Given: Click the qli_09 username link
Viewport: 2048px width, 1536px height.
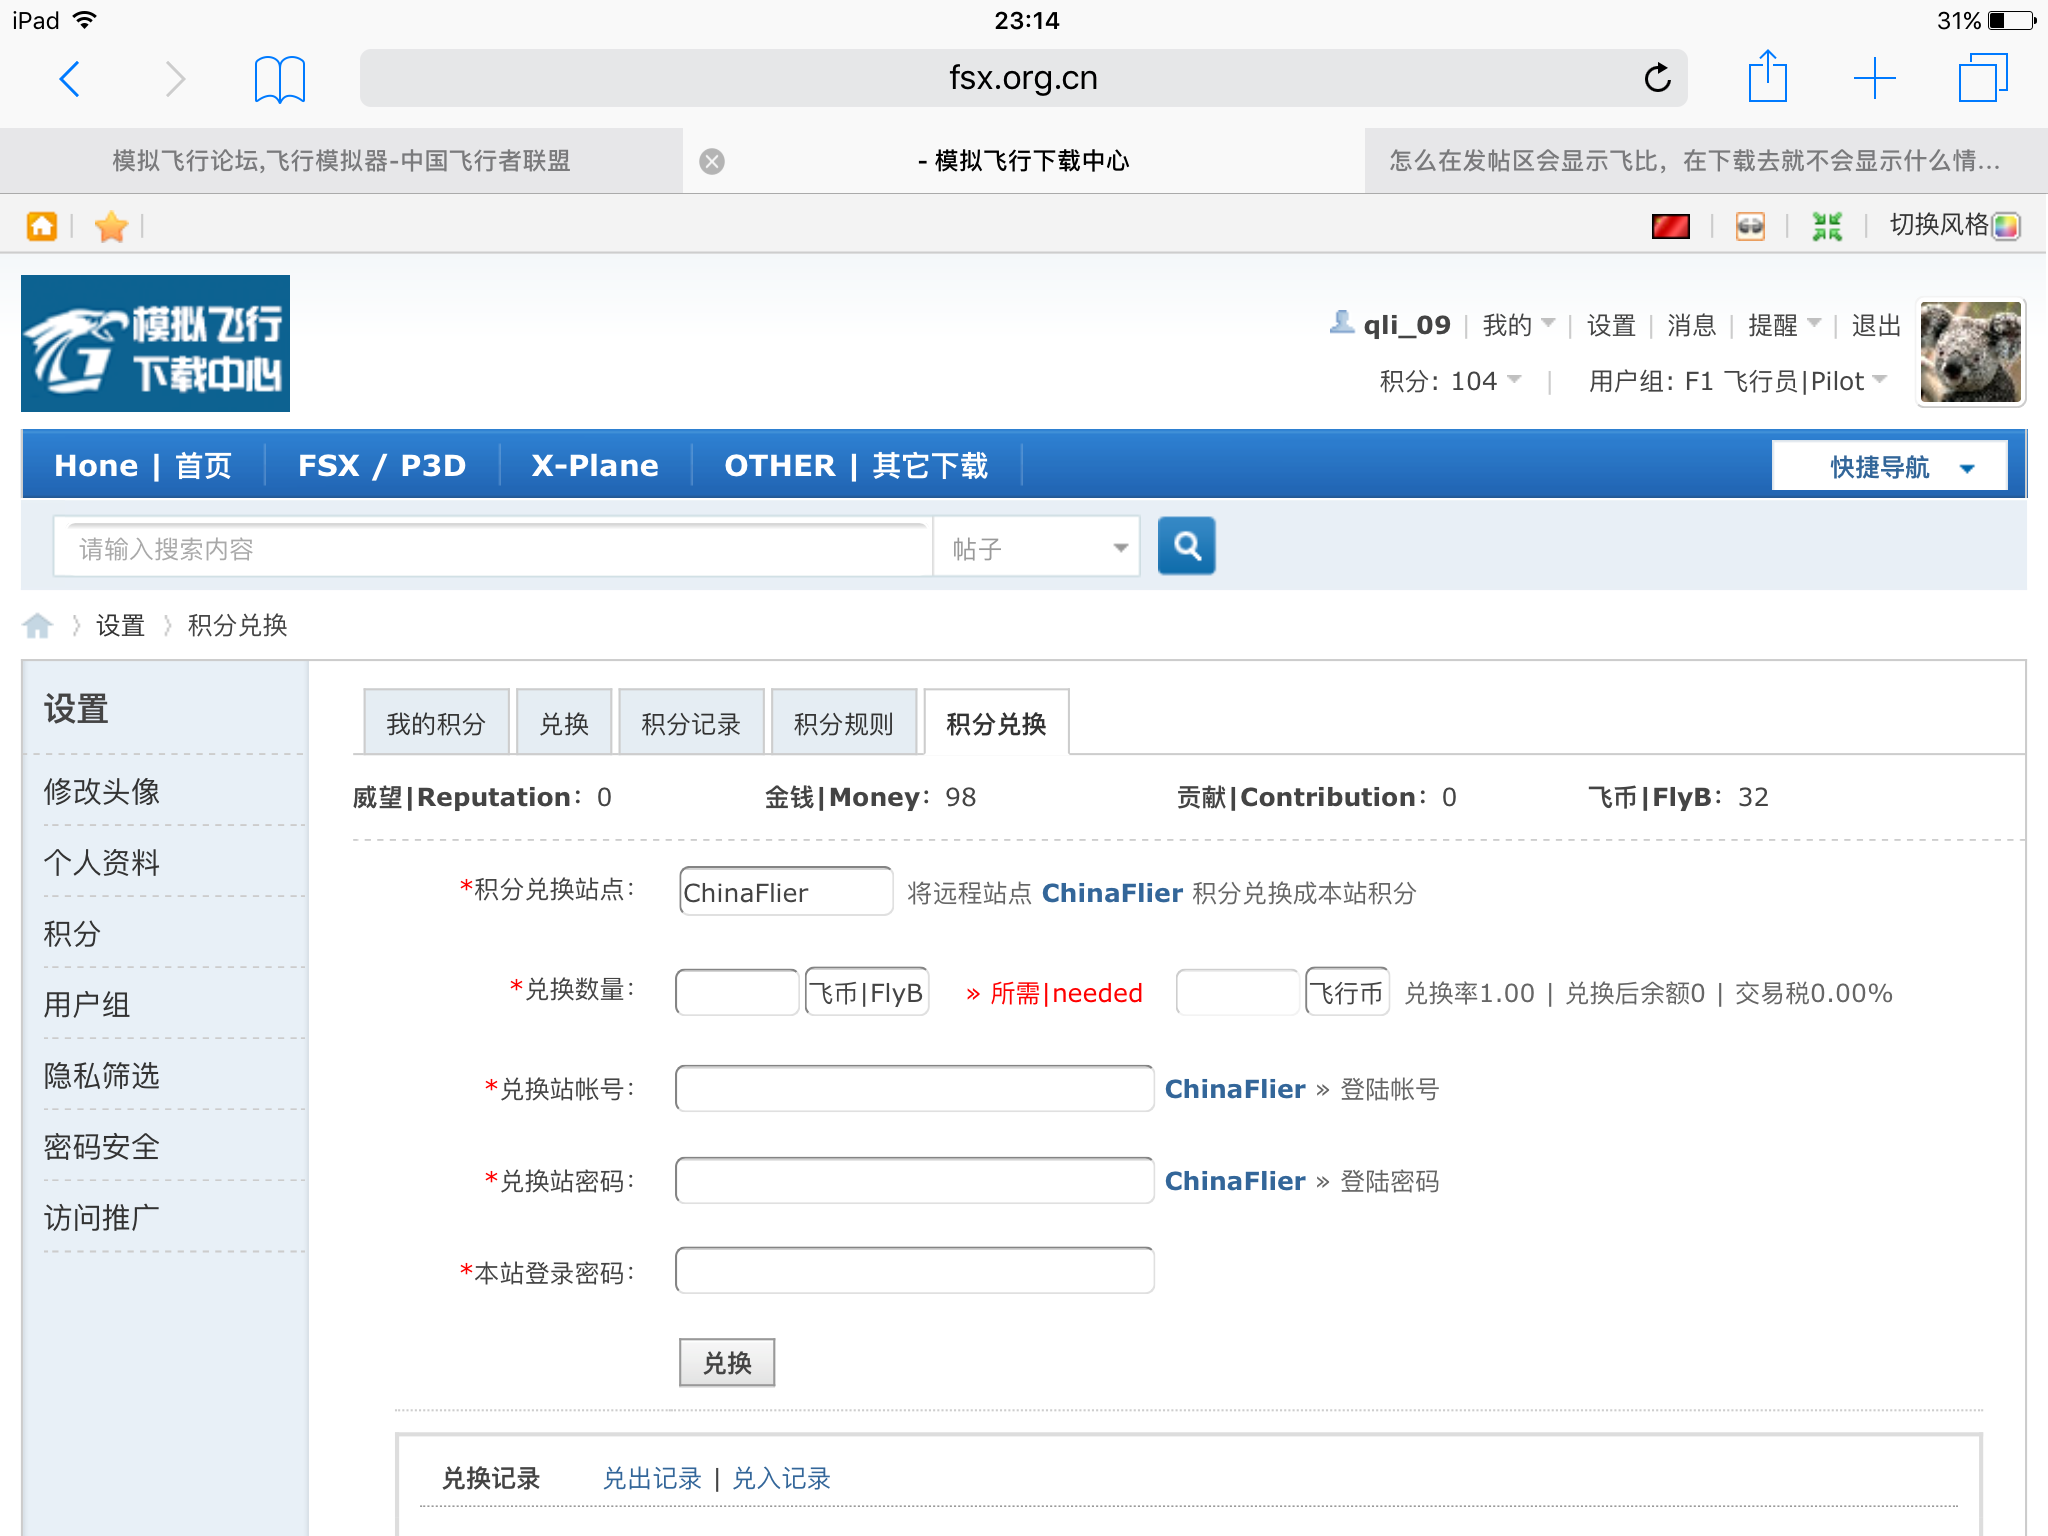Looking at the screenshot, I should pos(1407,325).
